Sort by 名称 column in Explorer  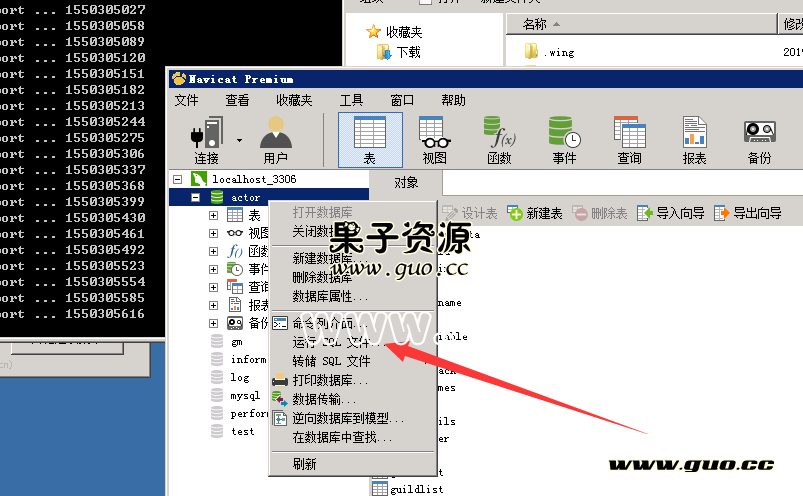[641, 24]
